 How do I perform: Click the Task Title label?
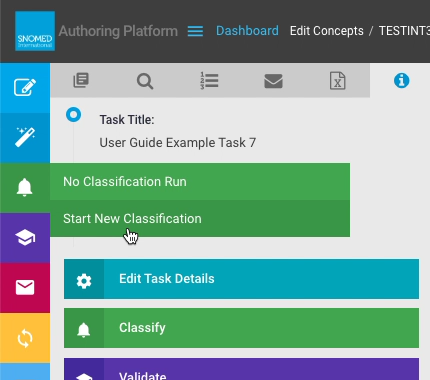(127, 120)
